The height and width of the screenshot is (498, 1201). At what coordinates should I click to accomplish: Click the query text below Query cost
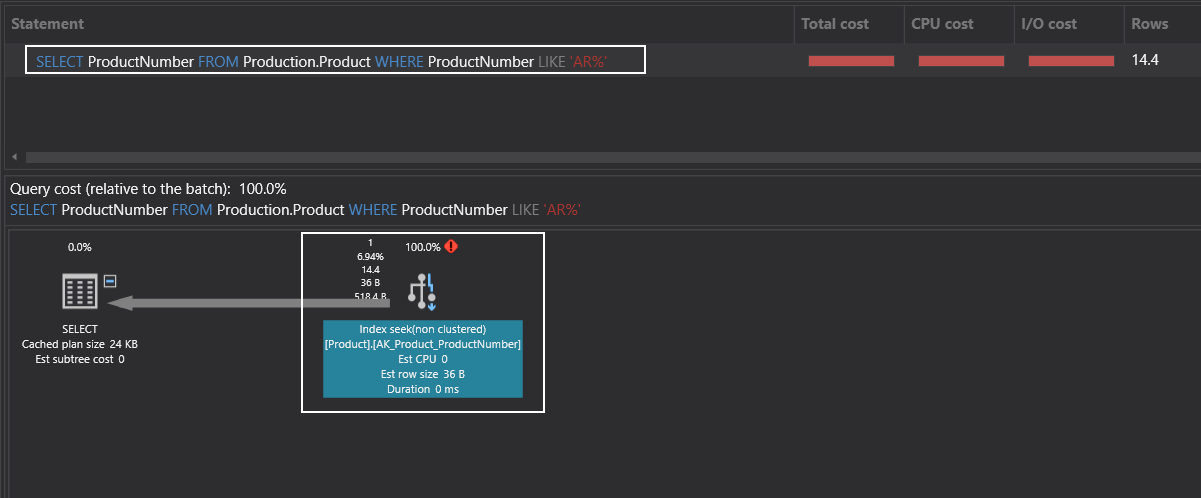(x=295, y=210)
